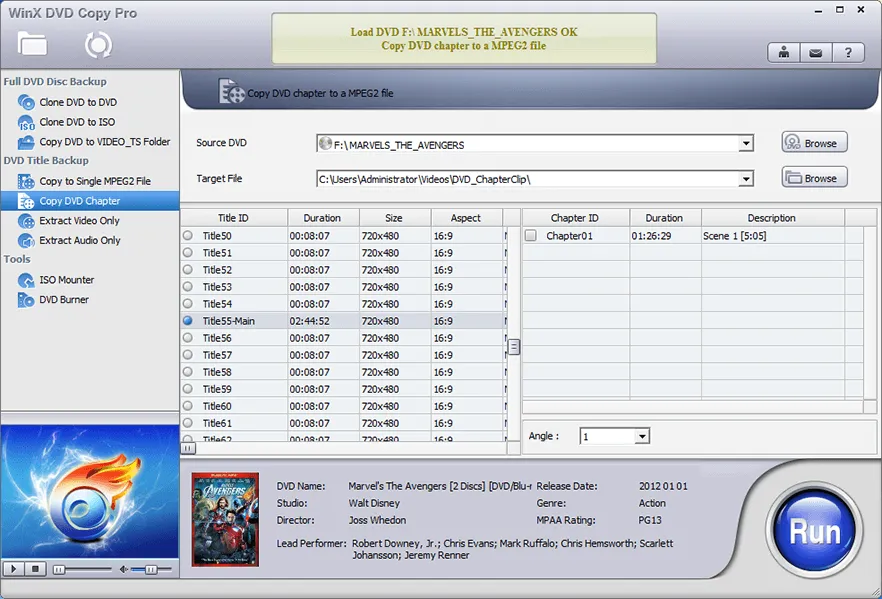
Task: Open the ISO Mounter tool
Action: tap(66, 280)
